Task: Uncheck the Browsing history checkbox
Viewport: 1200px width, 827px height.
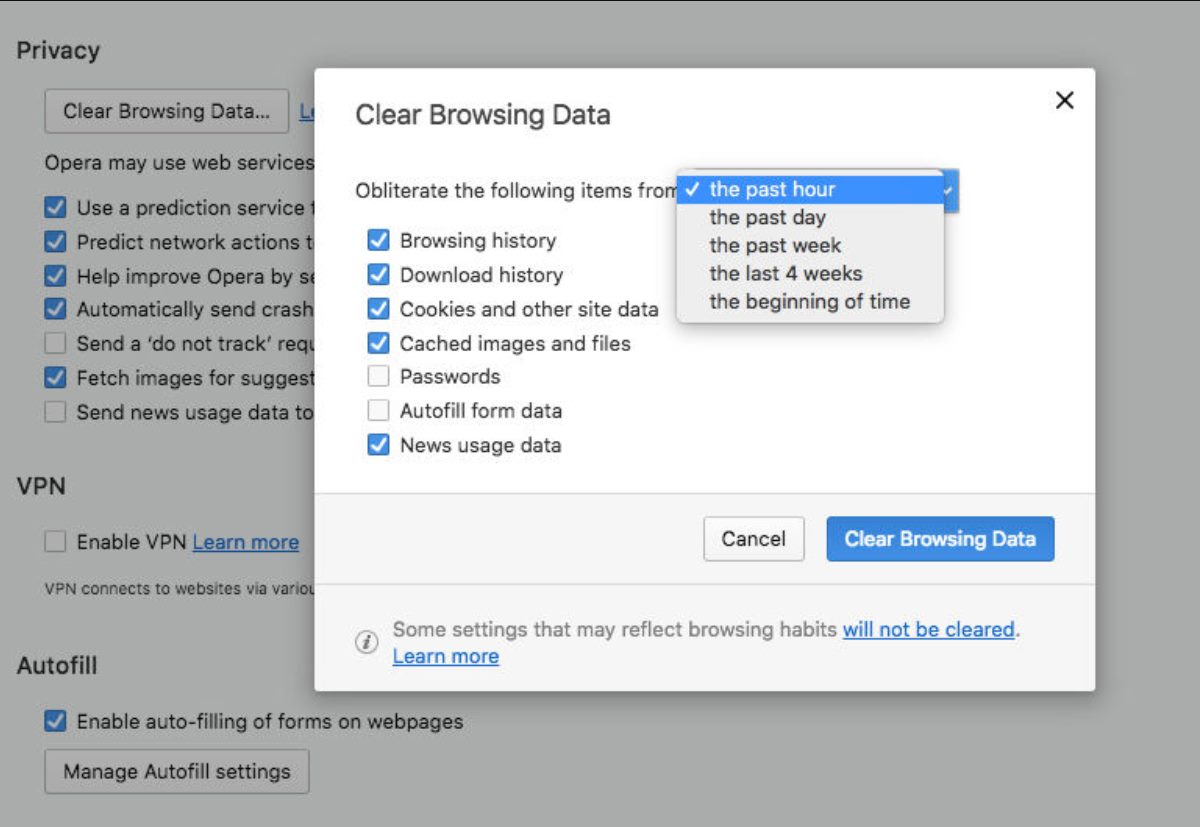Action: click(378, 241)
